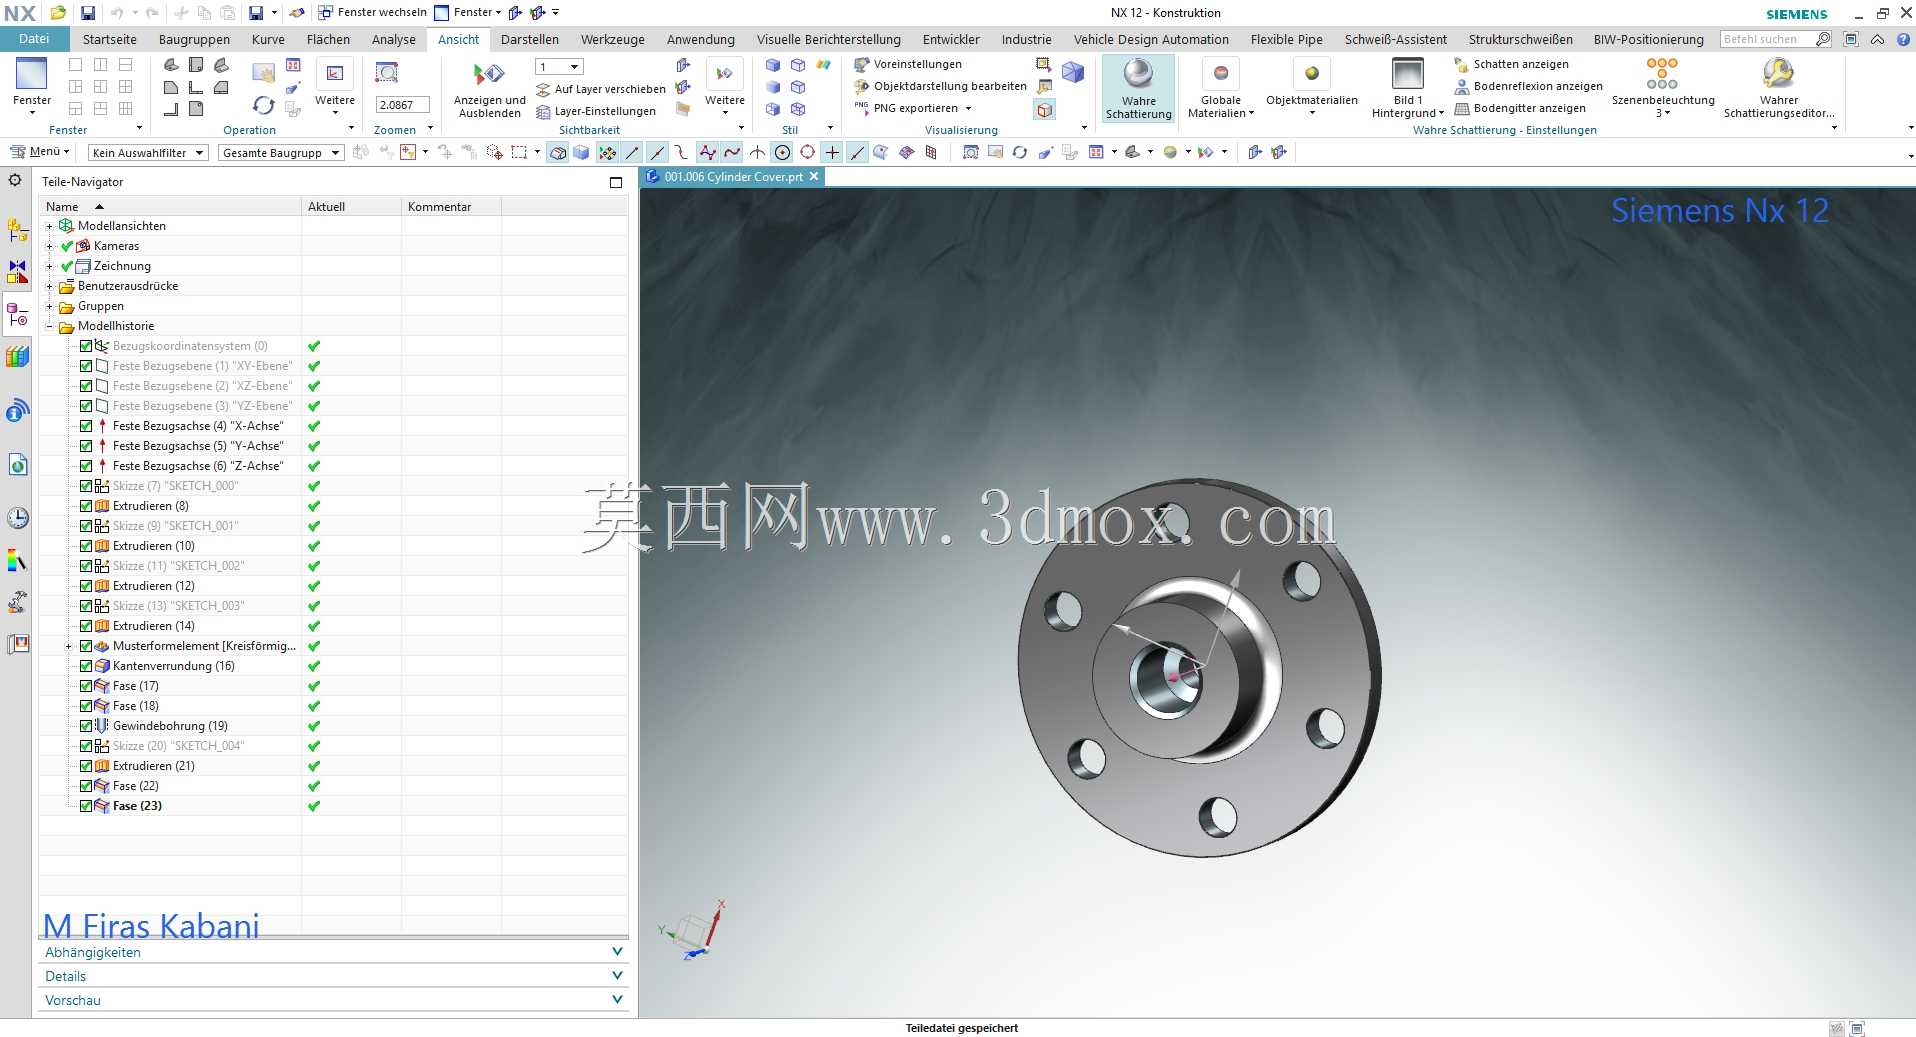Sort navigator by Name column header
The image size is (1916, 1037).
point(170,206)
